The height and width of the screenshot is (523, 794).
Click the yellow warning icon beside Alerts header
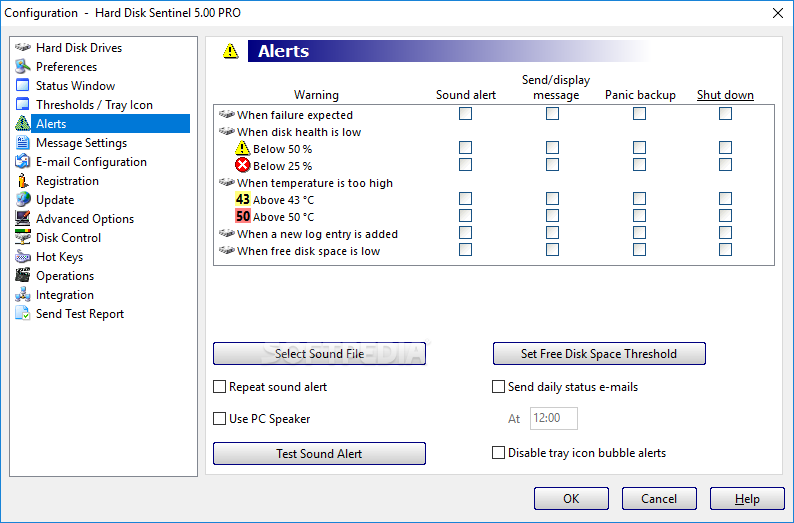tap(230, 51)
